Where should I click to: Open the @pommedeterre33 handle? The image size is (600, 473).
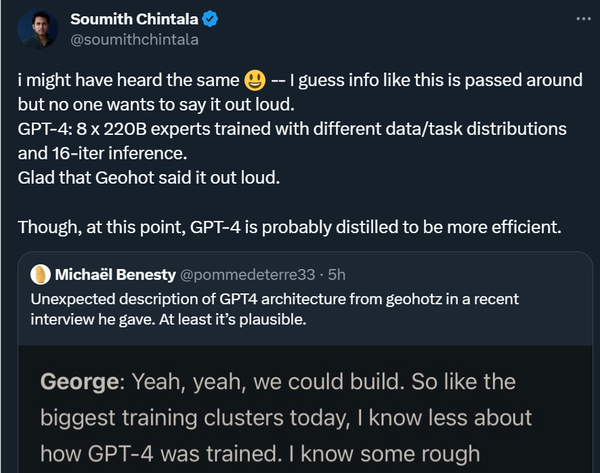pyautogui.click(x=248, y=275)
